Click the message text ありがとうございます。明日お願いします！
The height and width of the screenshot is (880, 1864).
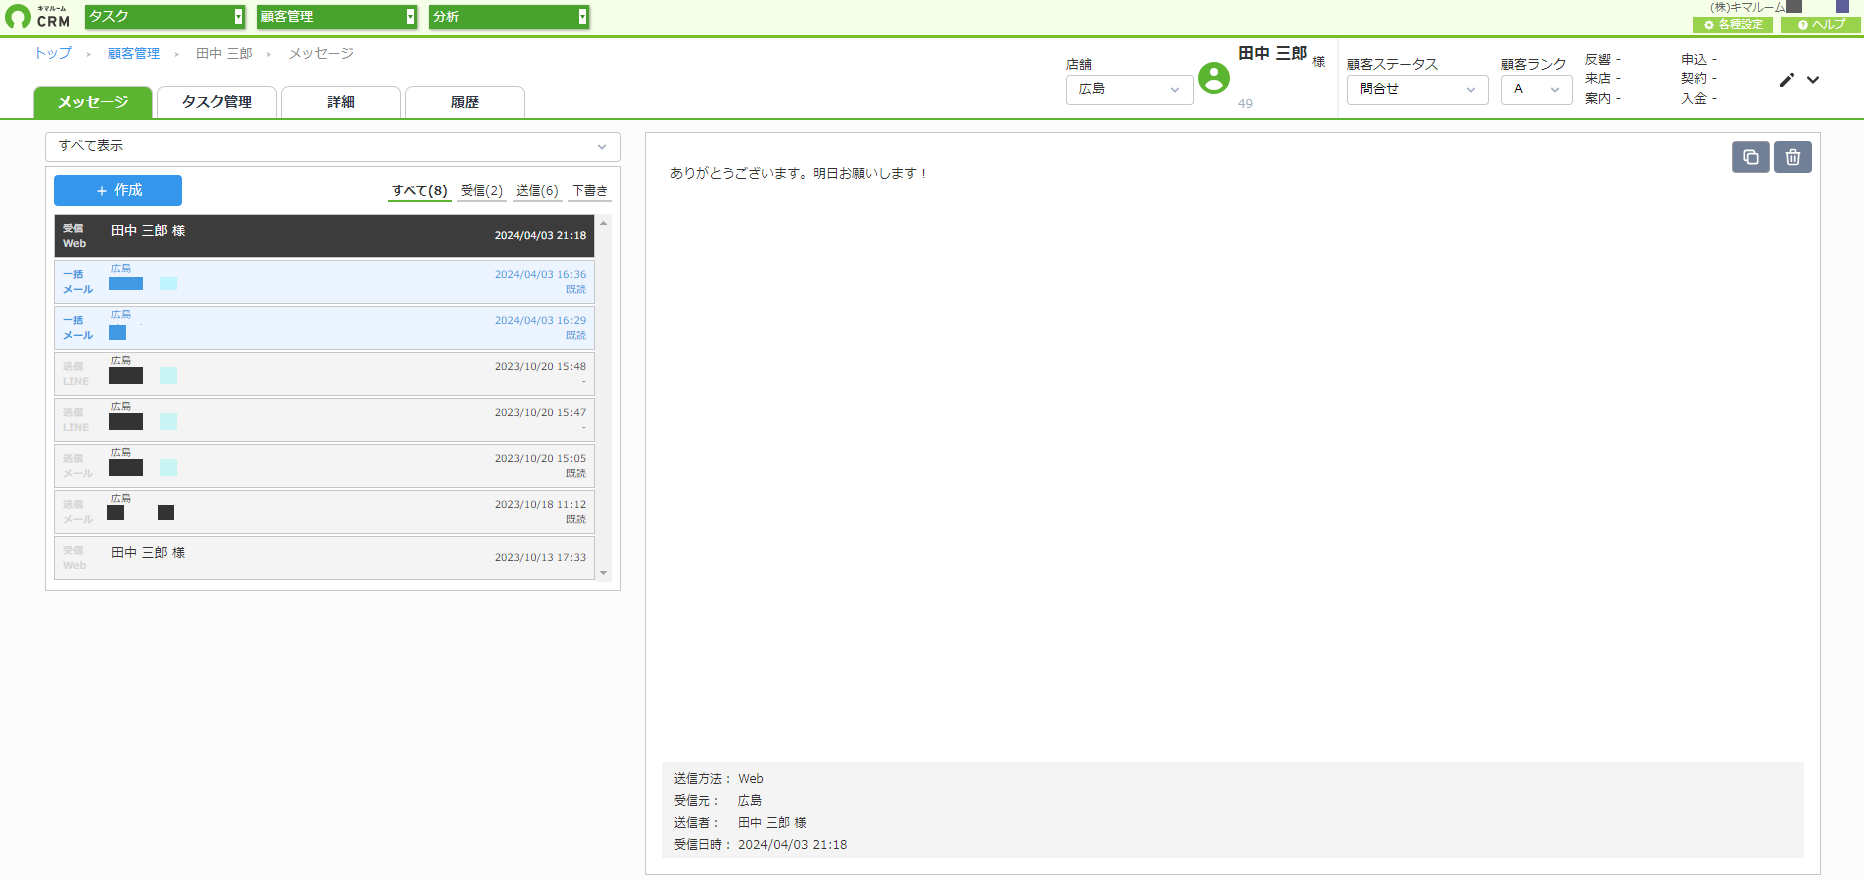799,173
